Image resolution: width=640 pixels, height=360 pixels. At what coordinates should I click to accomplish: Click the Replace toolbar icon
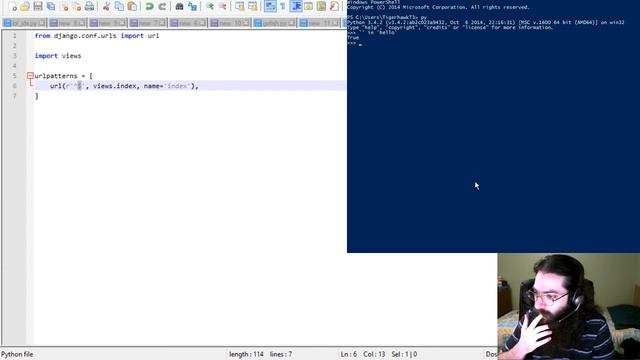point(192,6)
